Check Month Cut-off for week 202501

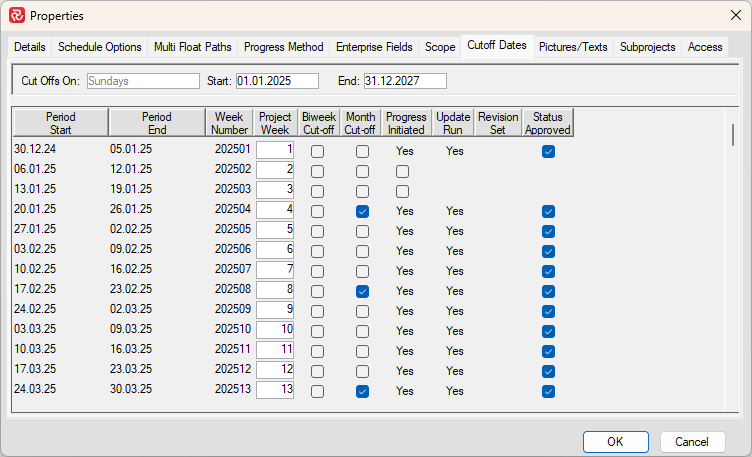coord(362,151)
